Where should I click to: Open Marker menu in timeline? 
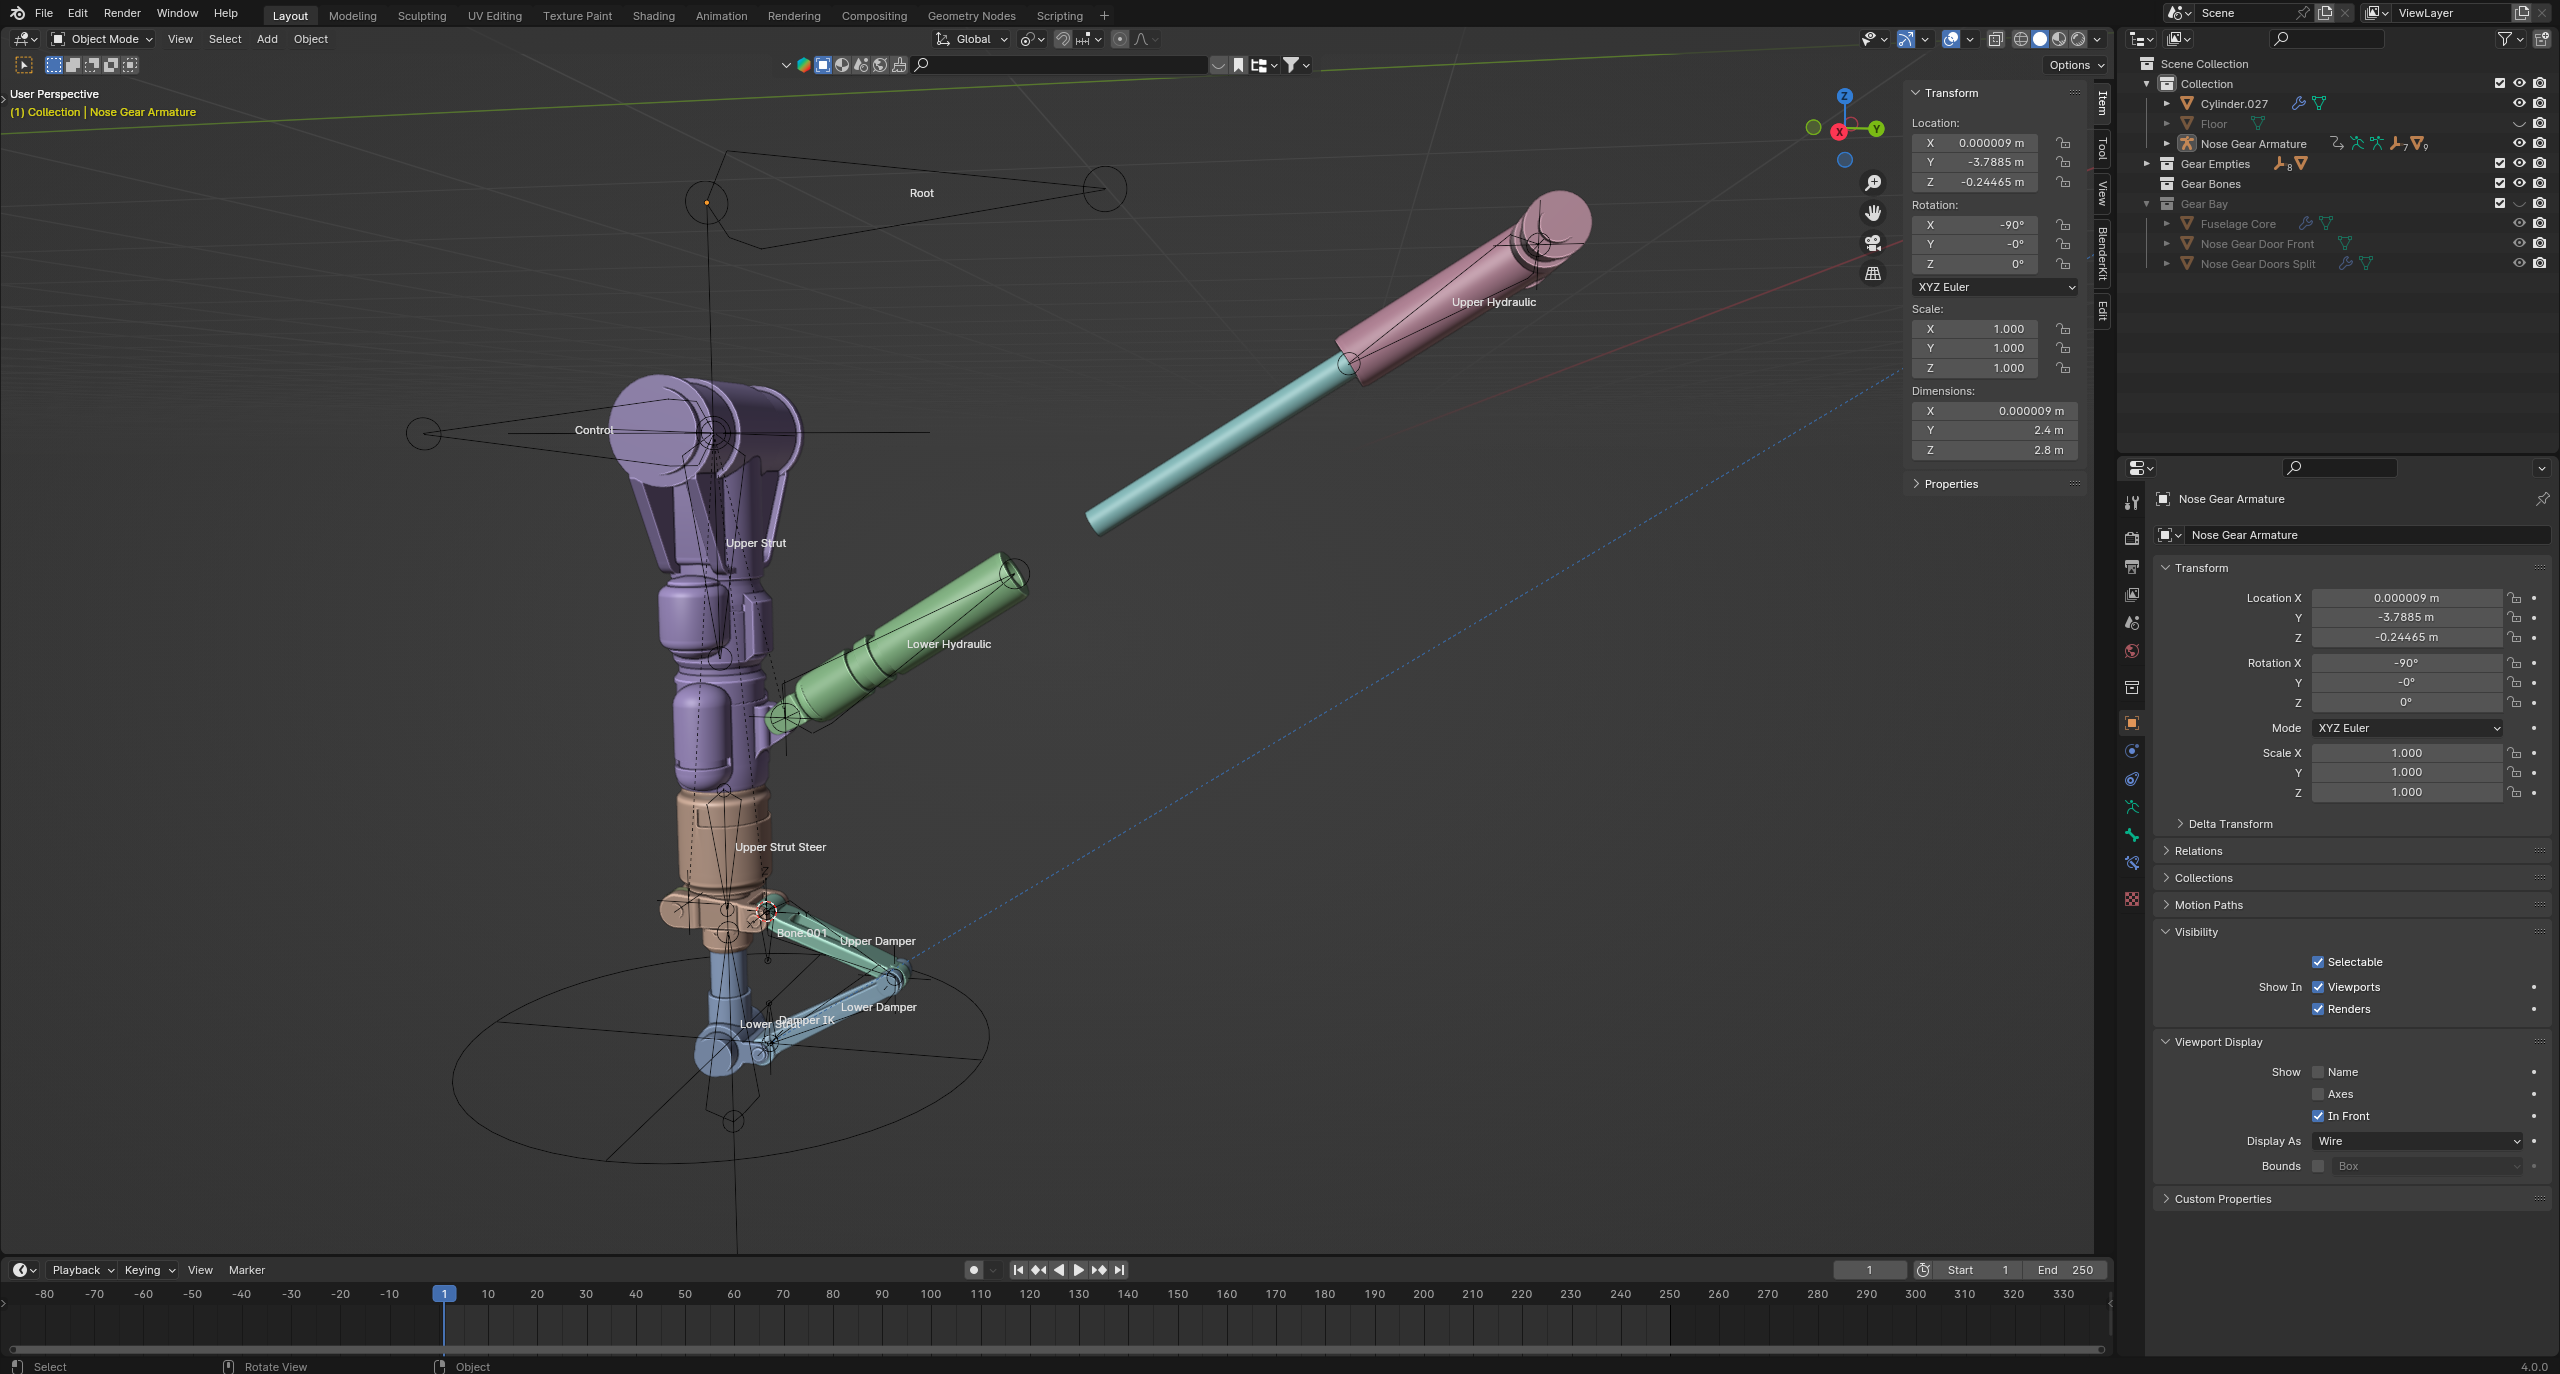tap(247, 1270)
